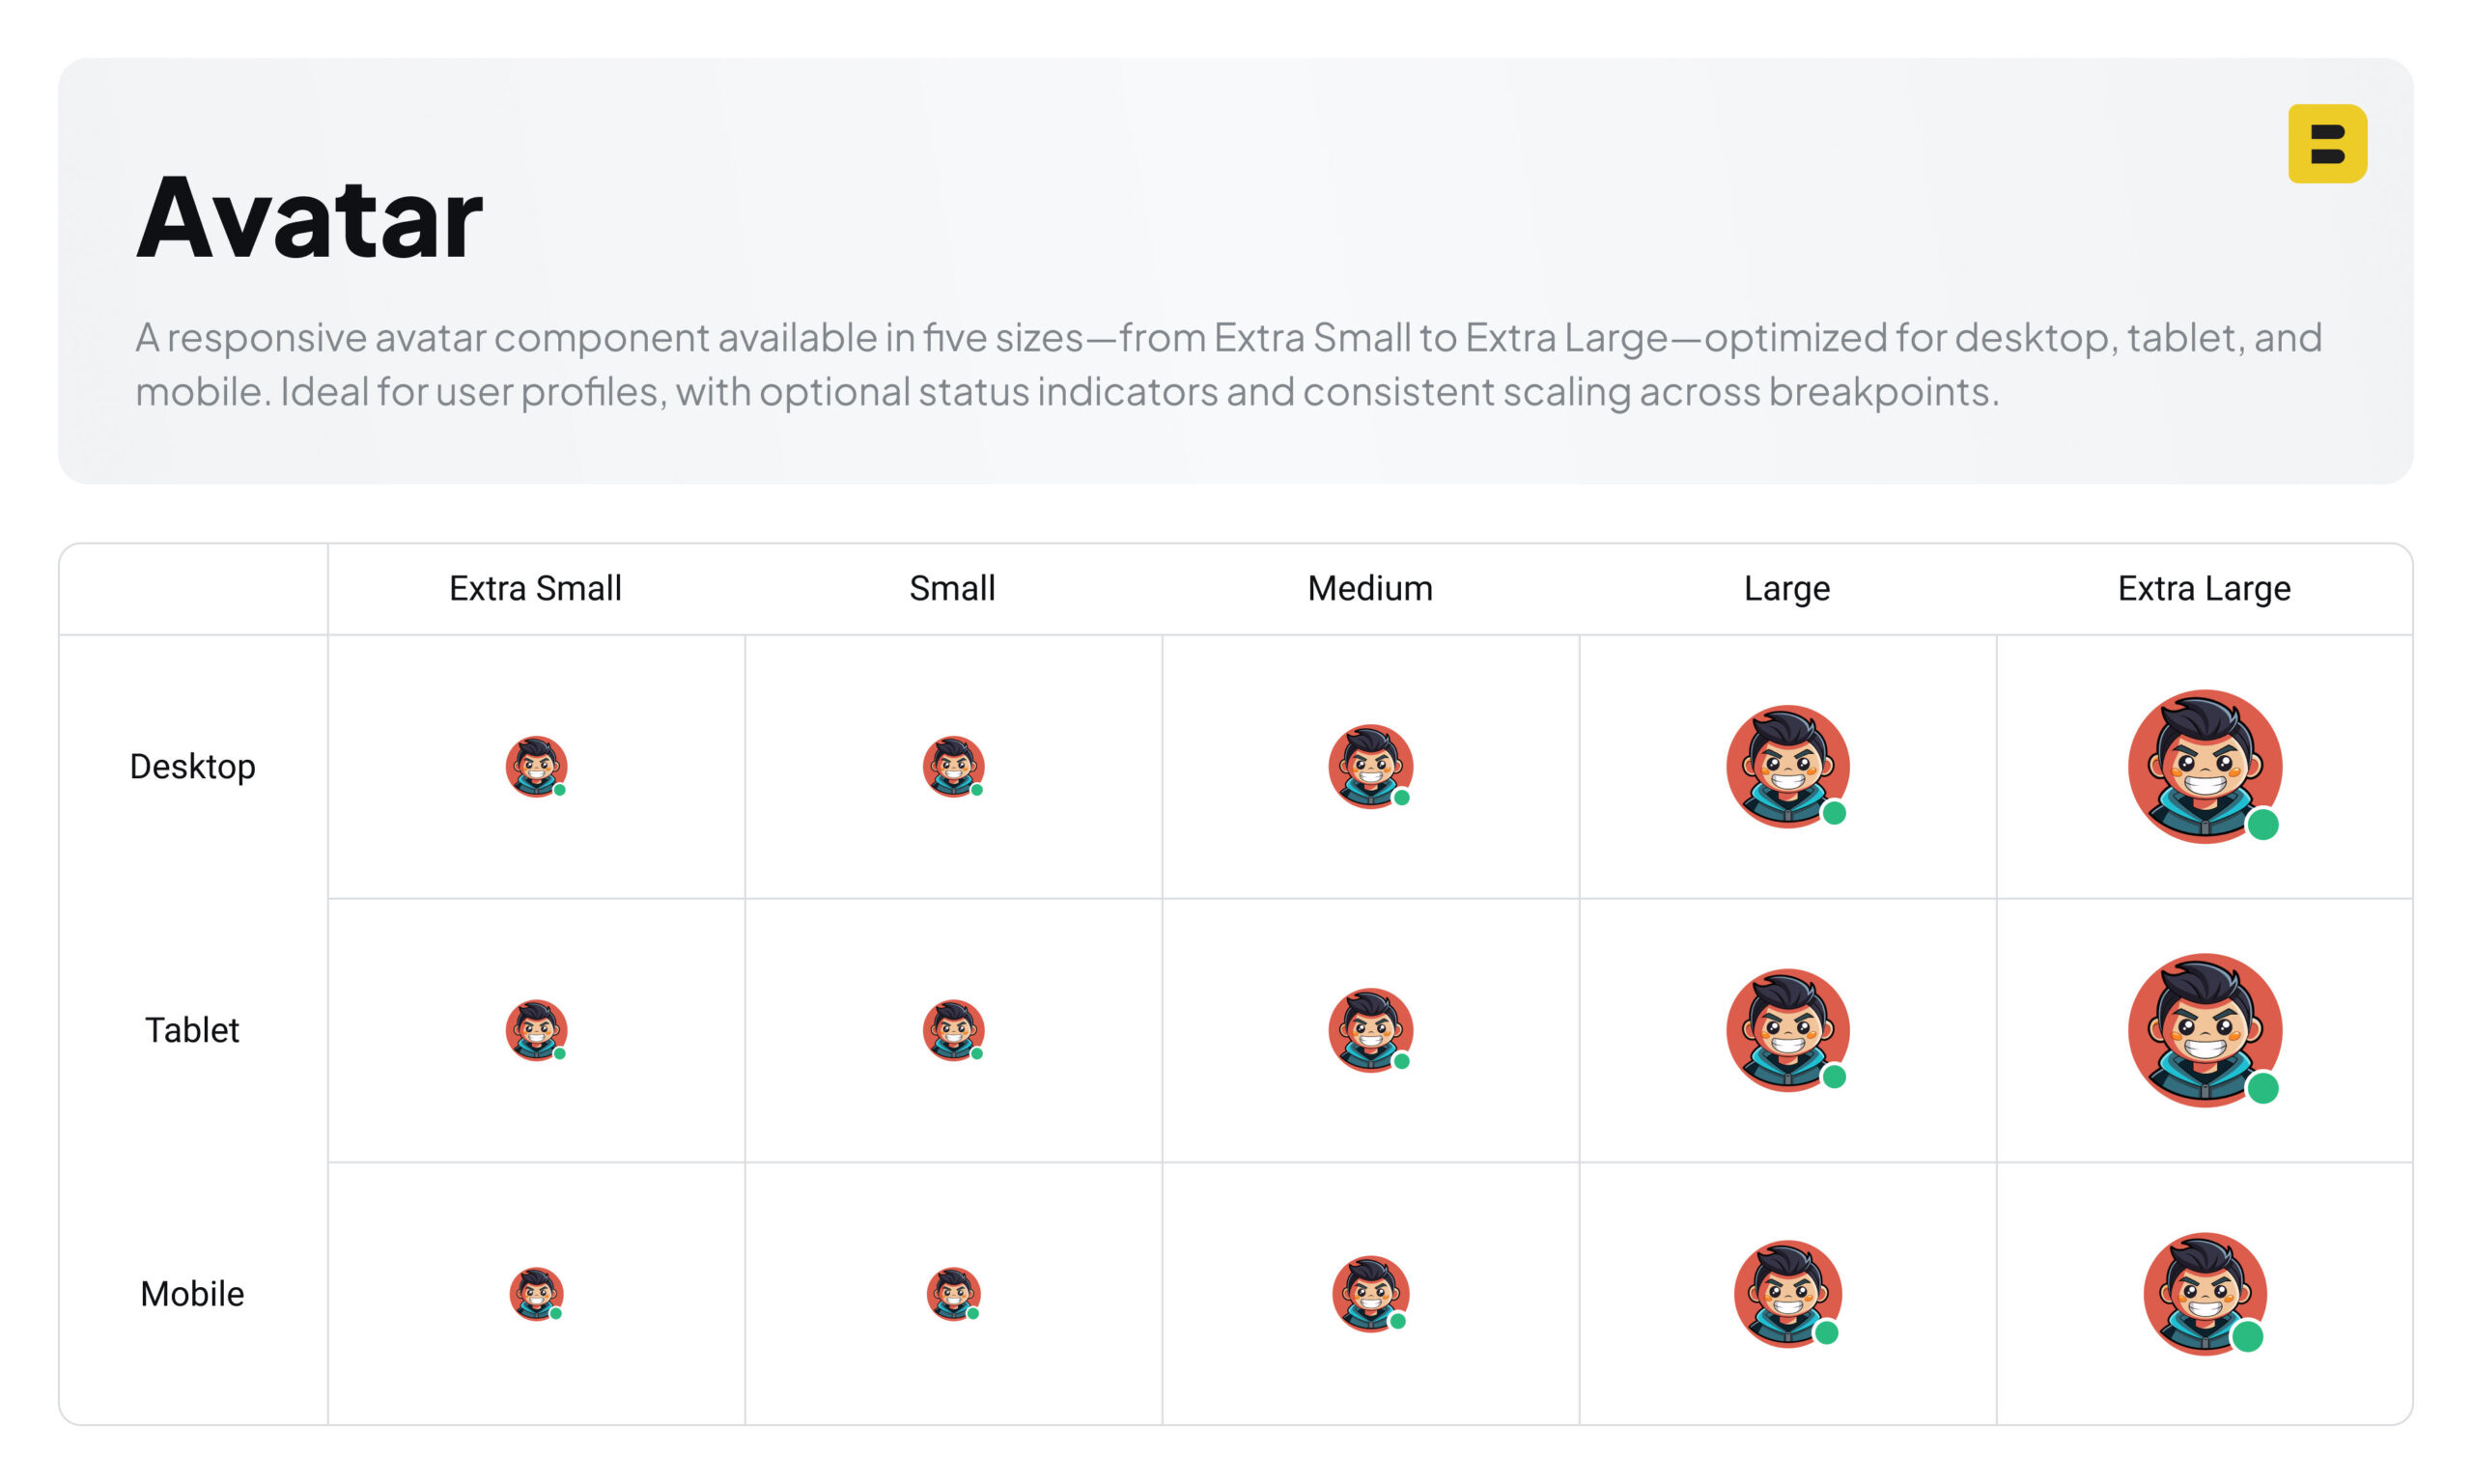
Task: Select the Desktop Extra Small avatar
Action: pyautogui.click(x=536, y=766)
